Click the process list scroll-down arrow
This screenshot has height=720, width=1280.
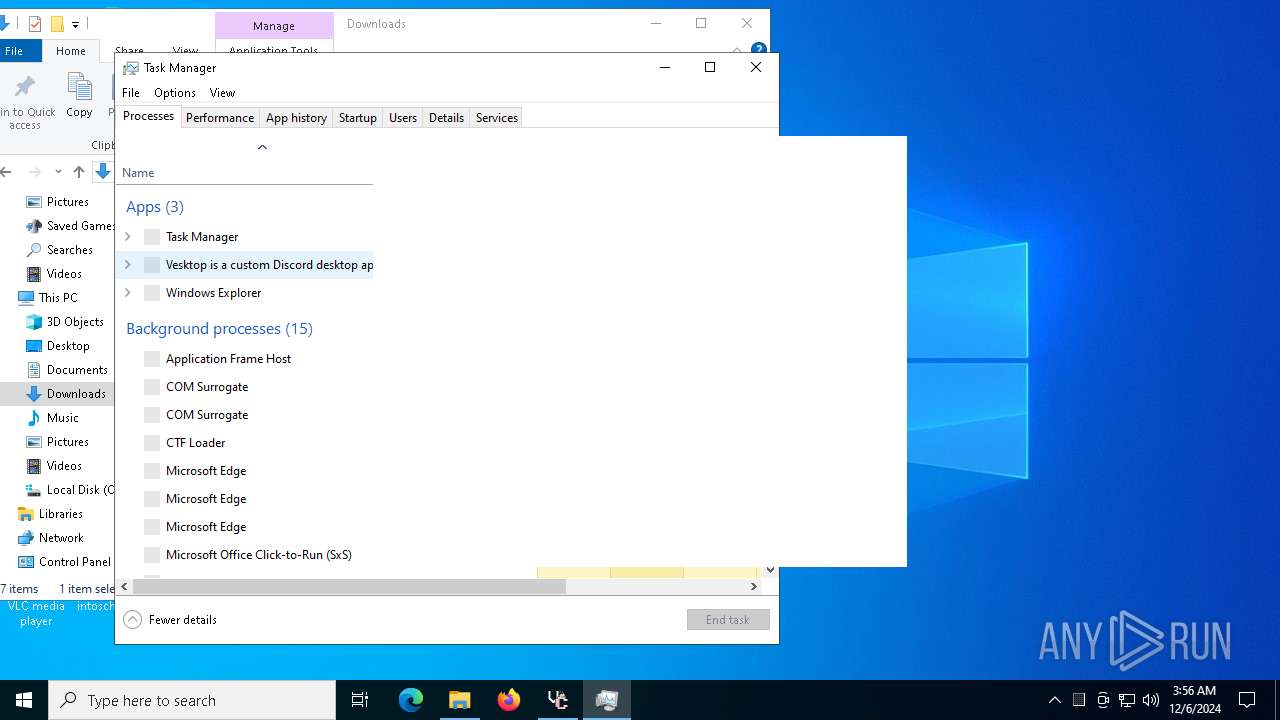(x=770, y=570)
